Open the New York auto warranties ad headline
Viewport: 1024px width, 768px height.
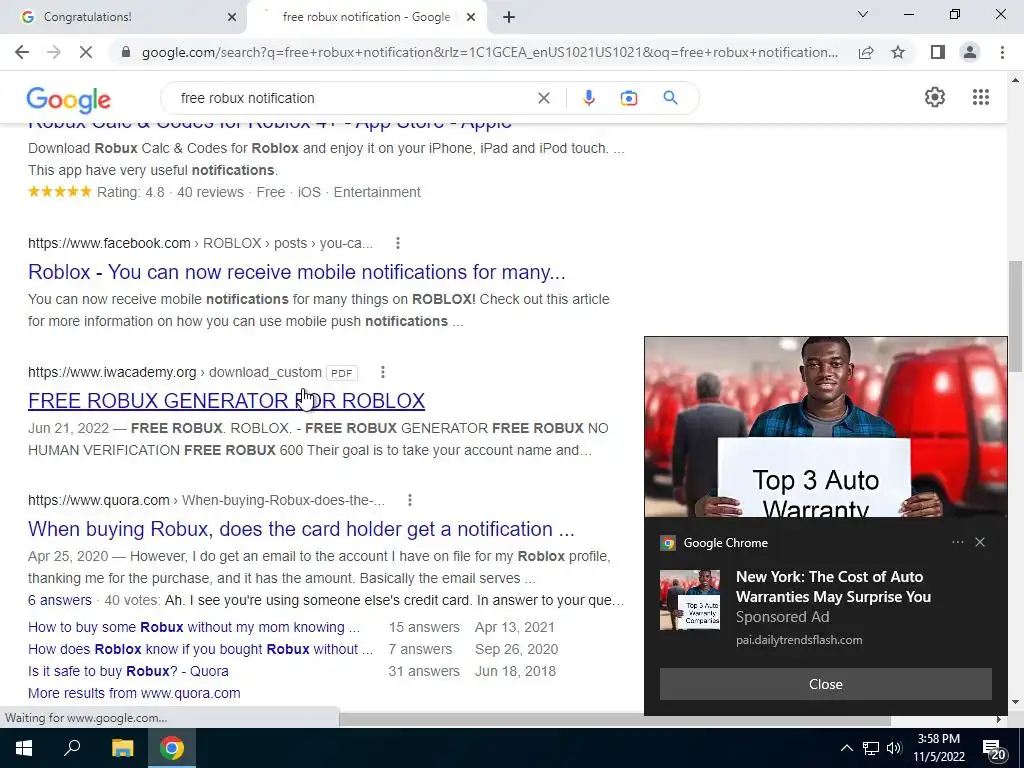coord(833,586)
